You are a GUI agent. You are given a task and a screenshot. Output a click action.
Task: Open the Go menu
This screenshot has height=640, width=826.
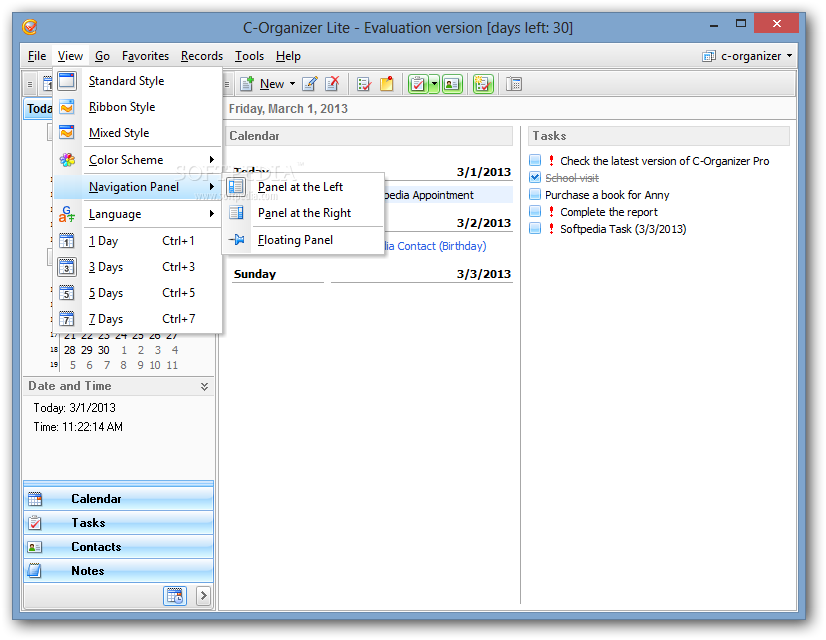coord(102,56)
